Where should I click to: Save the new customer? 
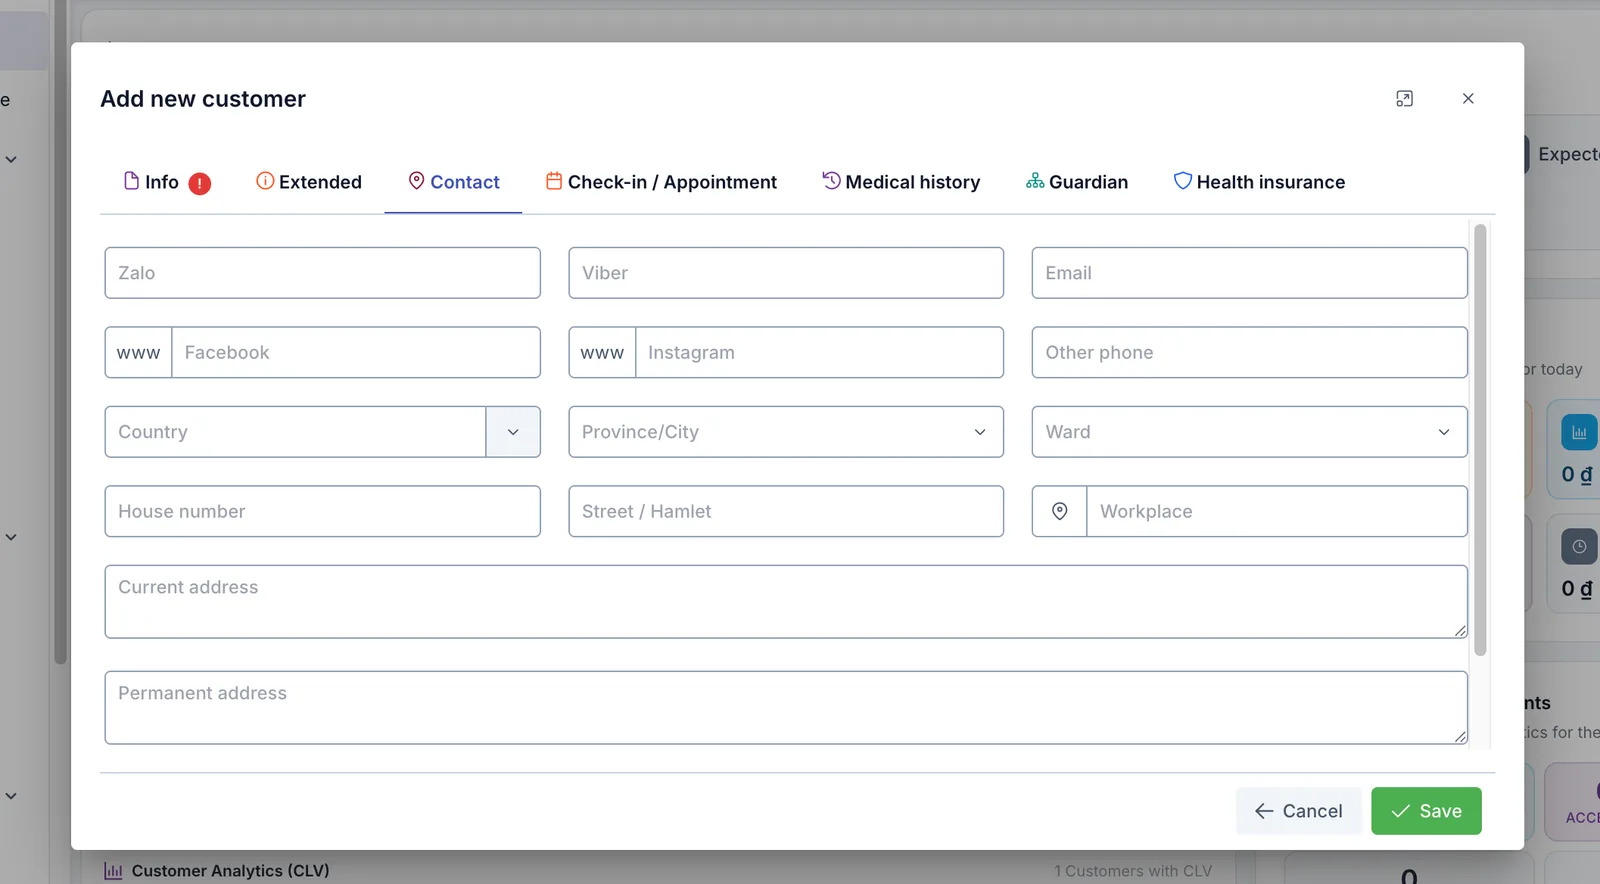(1426, 811)
